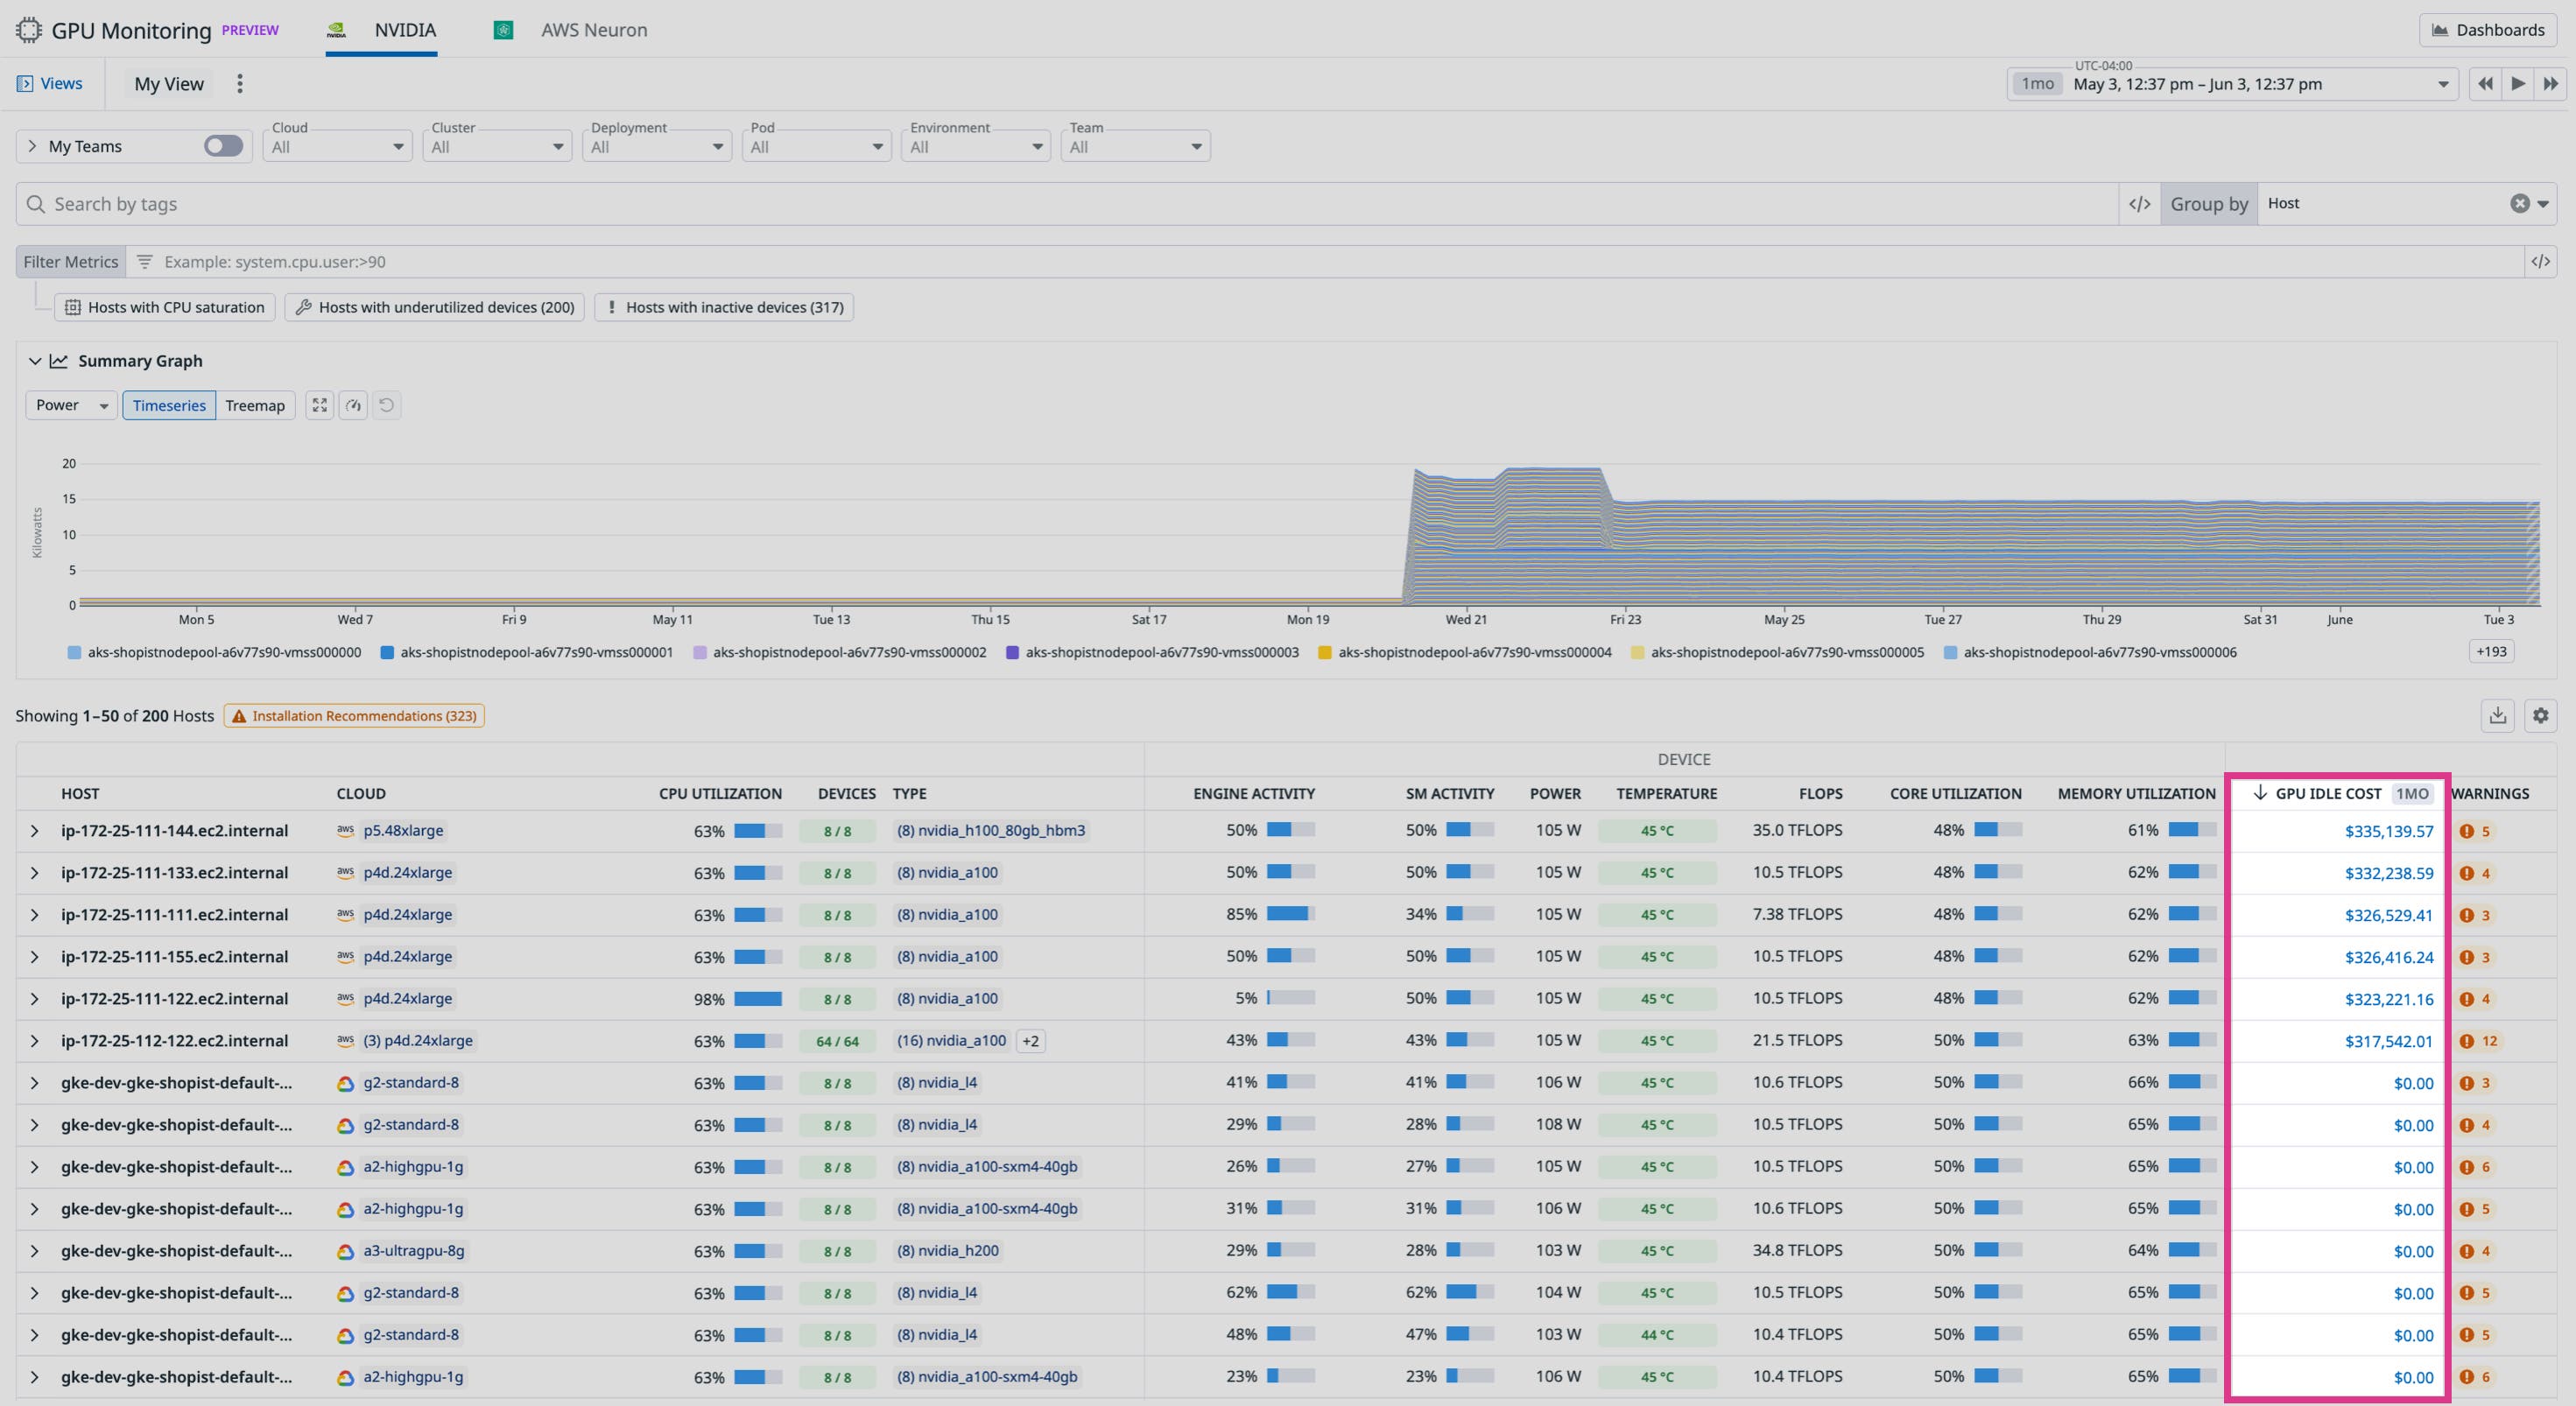
Task: Click the reset icon in Summary Graph toolbar
Action: 388,405
